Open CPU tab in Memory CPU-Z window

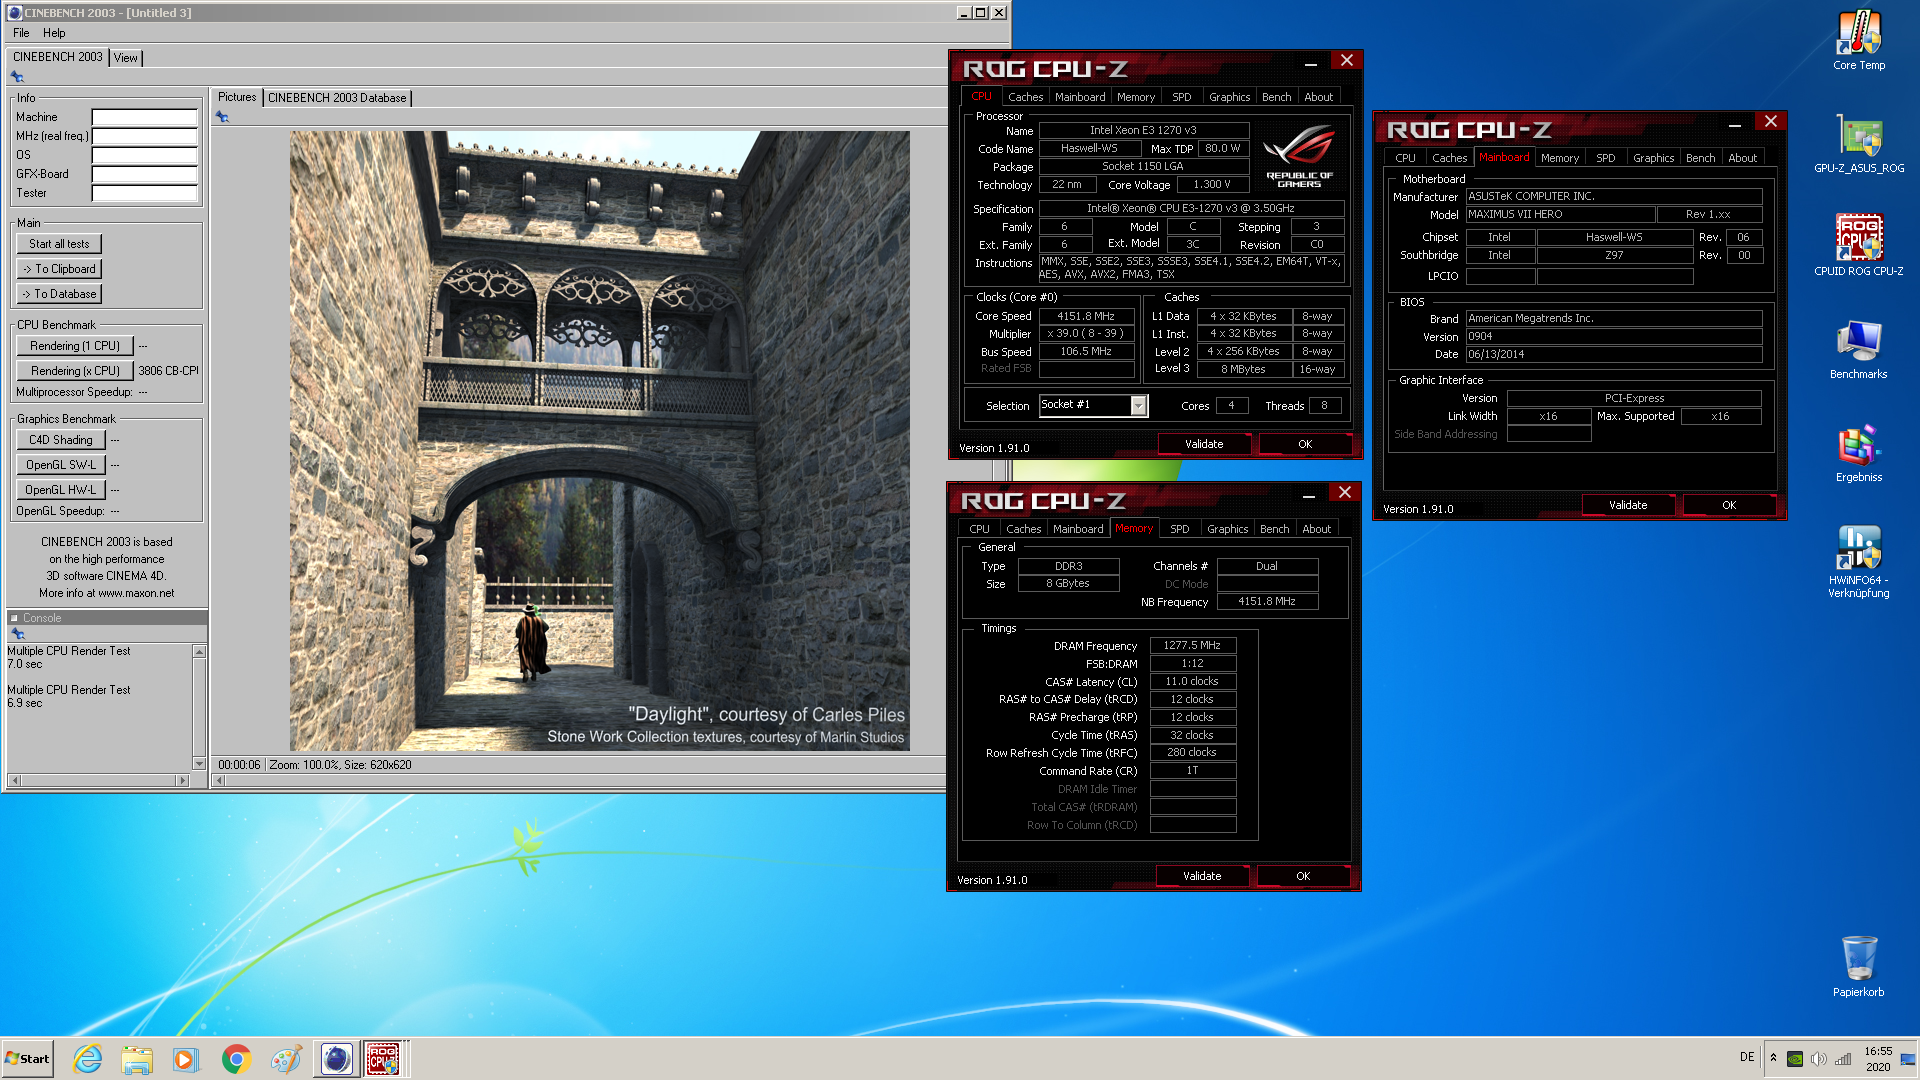pyautogui.click(x=979, y=529)
